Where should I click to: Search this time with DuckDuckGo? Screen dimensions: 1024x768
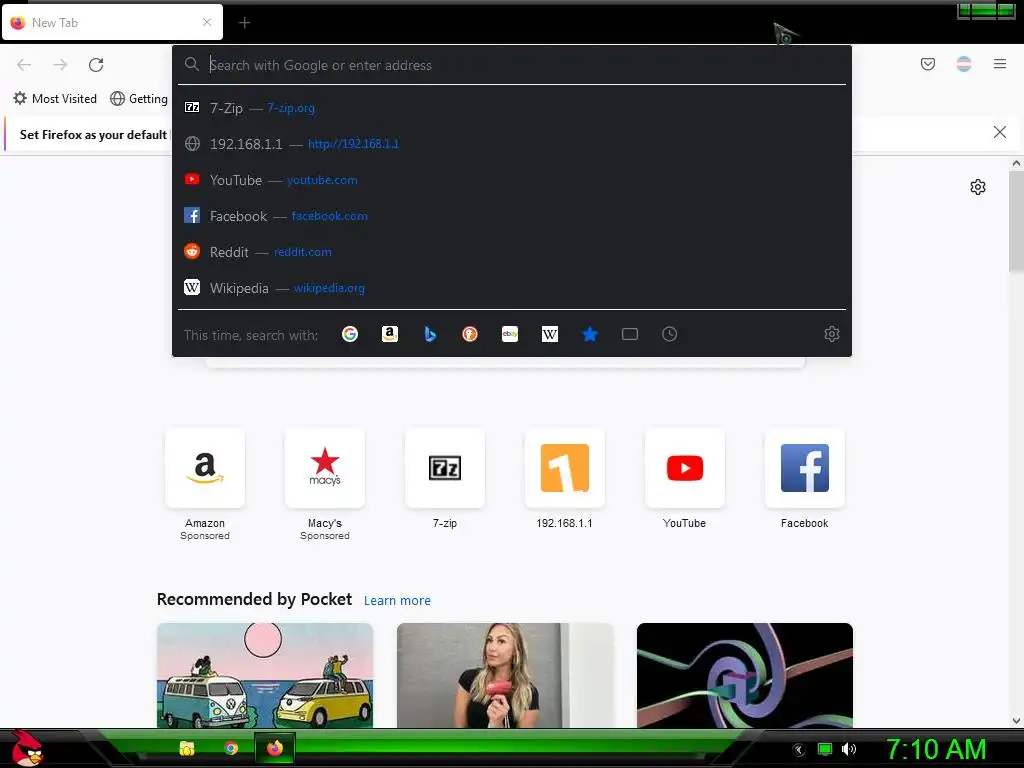(x=470, y=334)
